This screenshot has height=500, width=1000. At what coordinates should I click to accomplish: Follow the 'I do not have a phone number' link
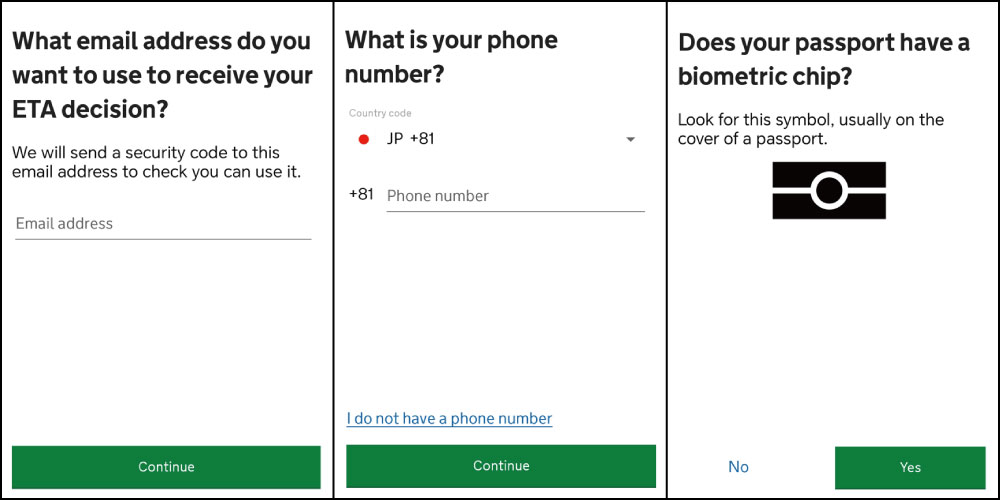coord(450,419)
